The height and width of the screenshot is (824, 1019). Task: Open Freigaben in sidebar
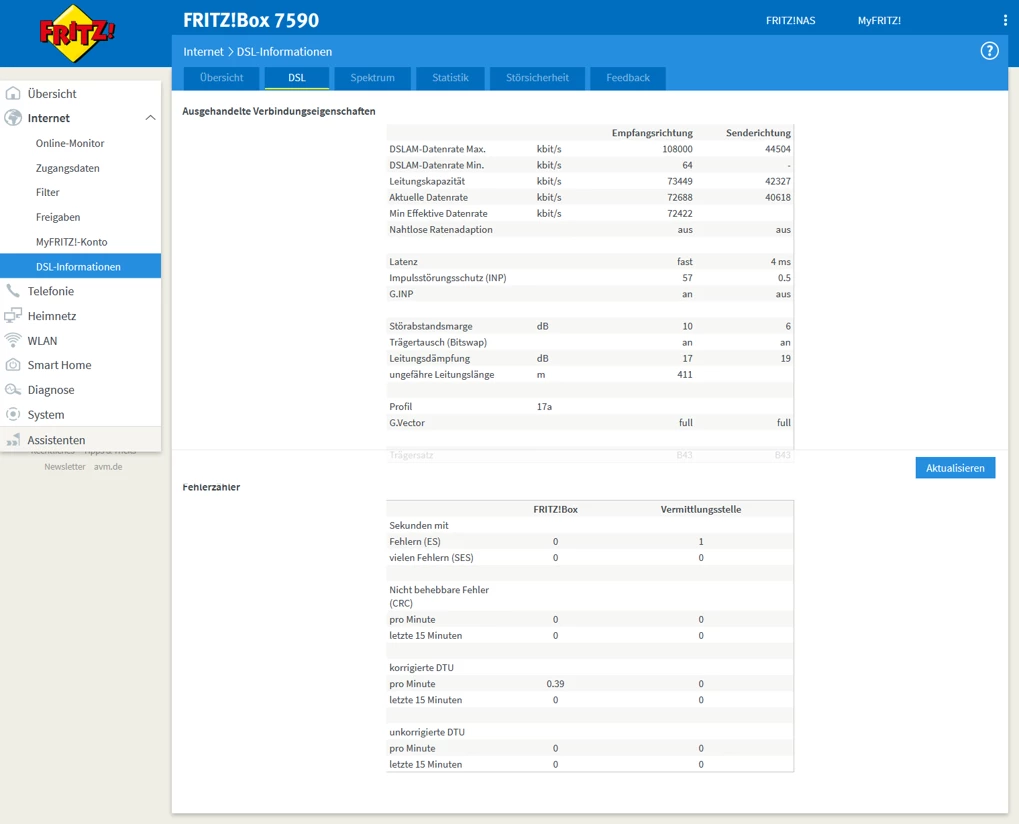58,217
